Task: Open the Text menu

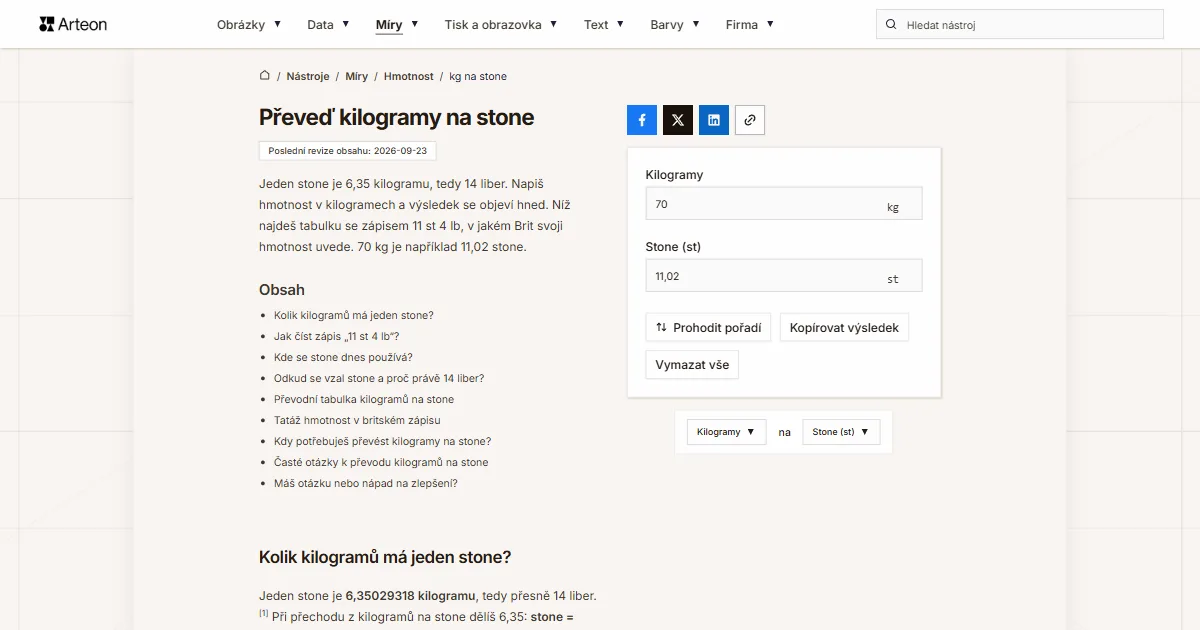Action: click(604, 24)
